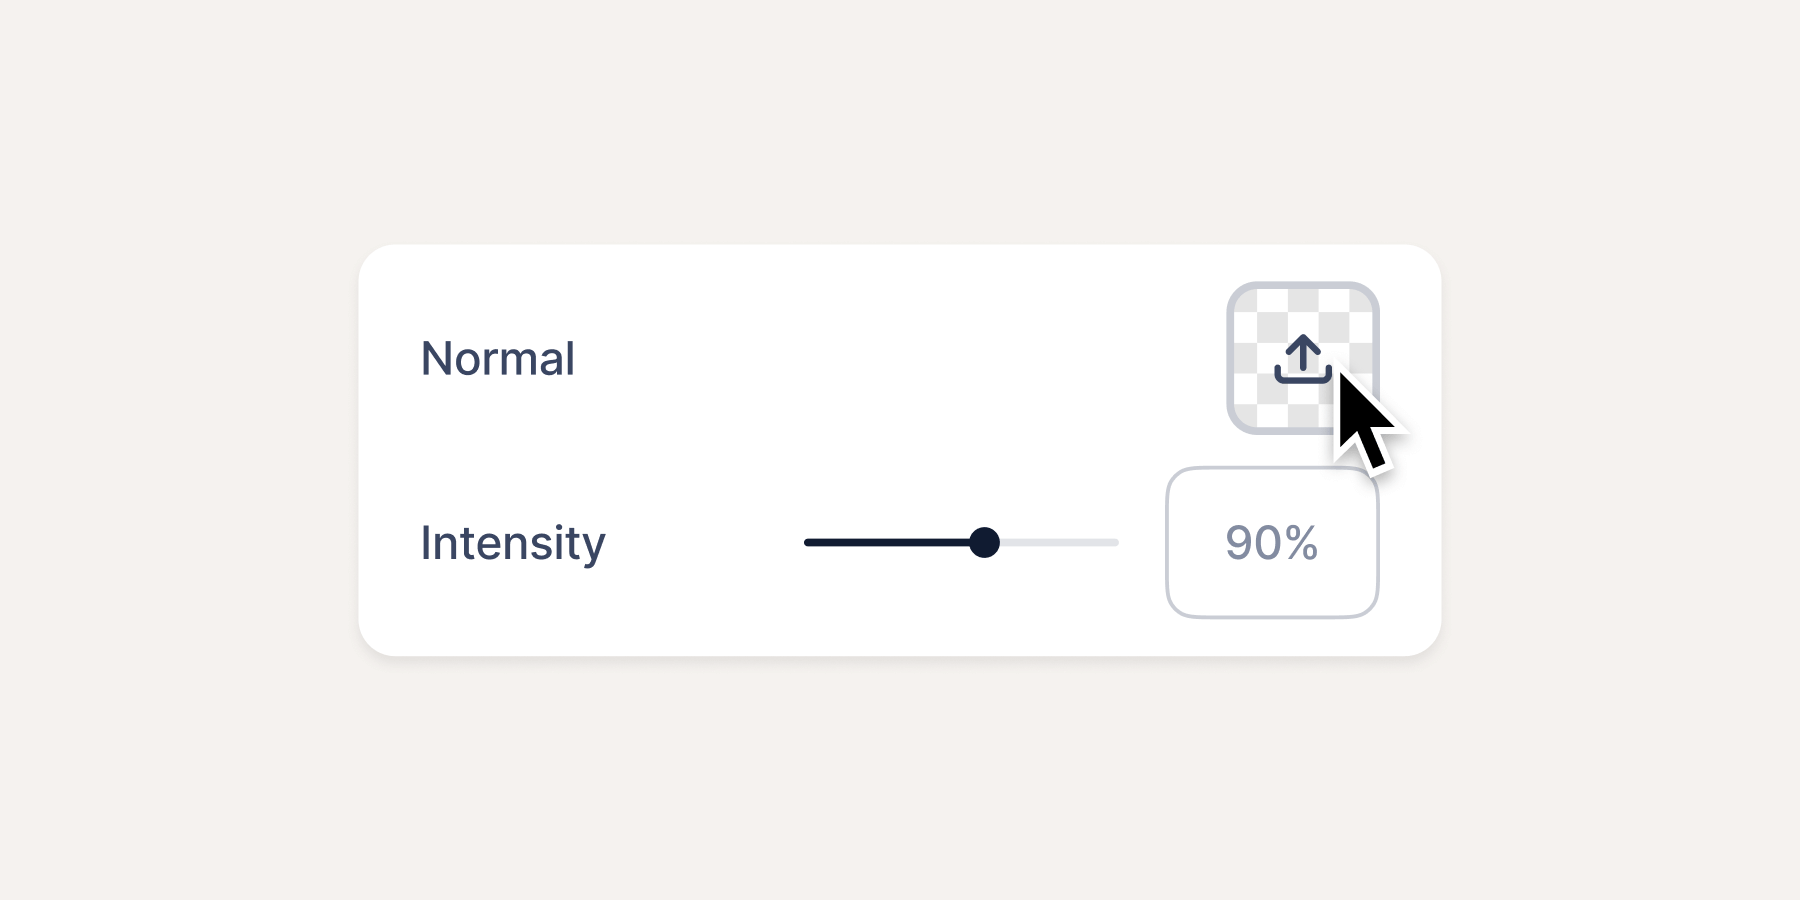The width and height of the screenshot is (1800, 900).
Task: Open the Normal texture upload thumbnail
Action: (x=1303, y=358)
